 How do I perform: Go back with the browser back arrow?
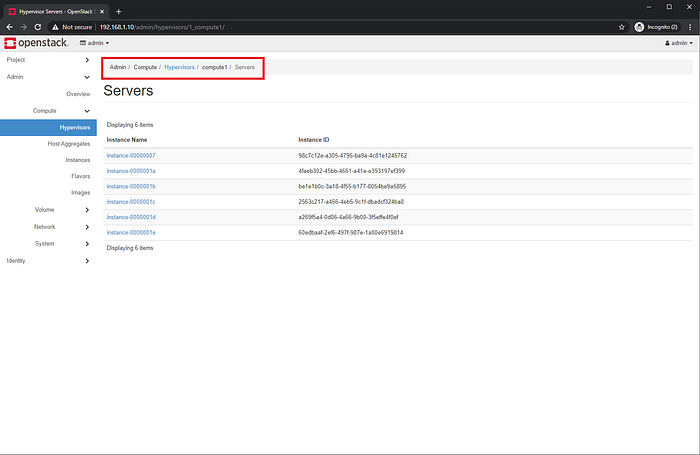9,27
